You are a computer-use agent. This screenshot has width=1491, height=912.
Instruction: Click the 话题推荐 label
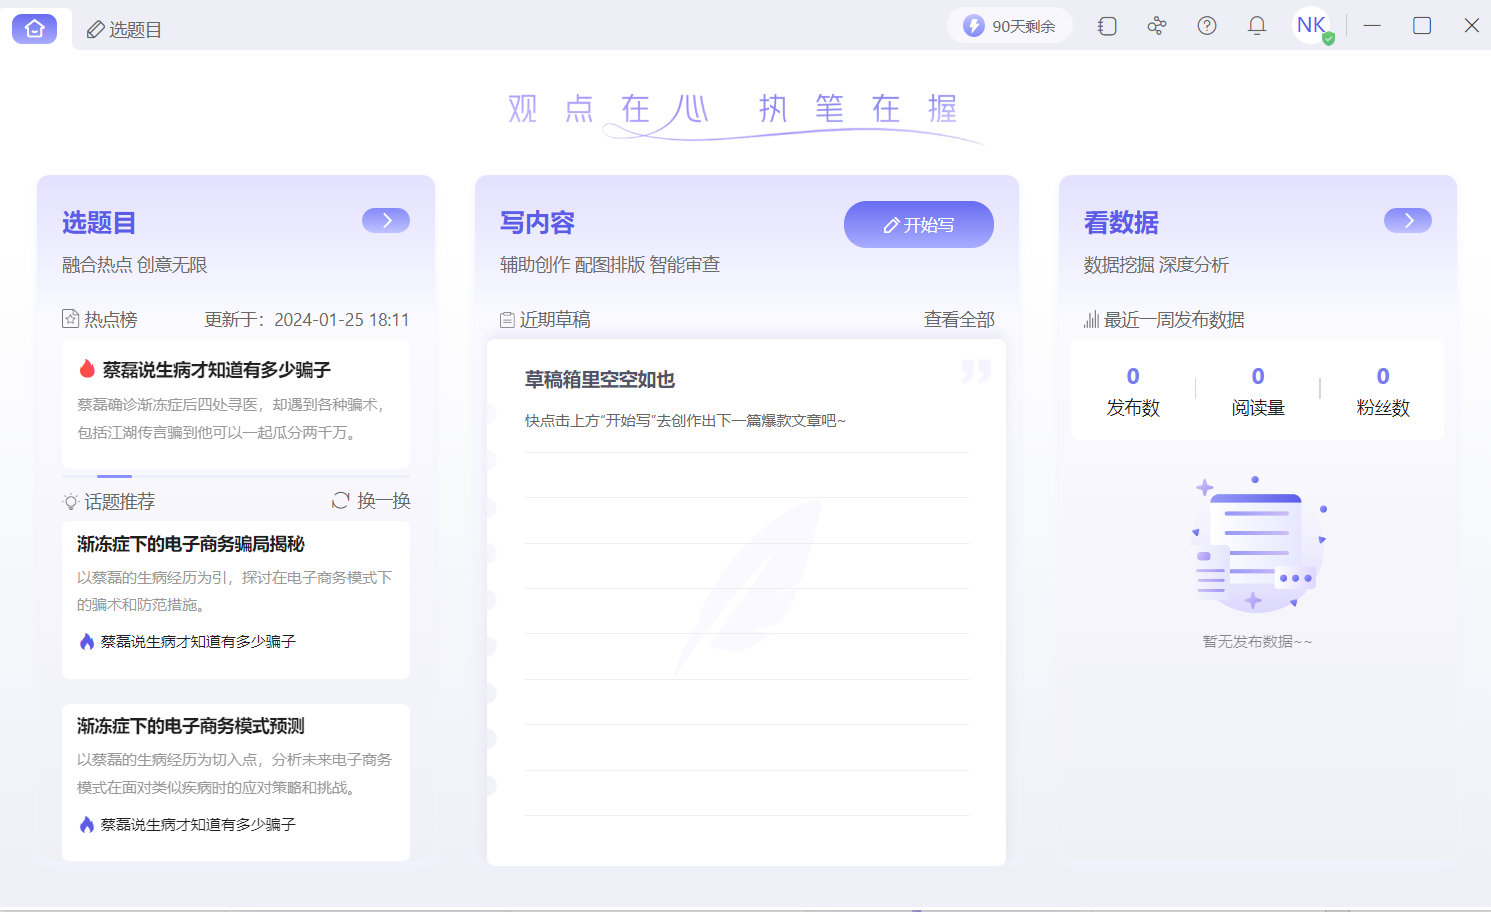pos(109,502)
